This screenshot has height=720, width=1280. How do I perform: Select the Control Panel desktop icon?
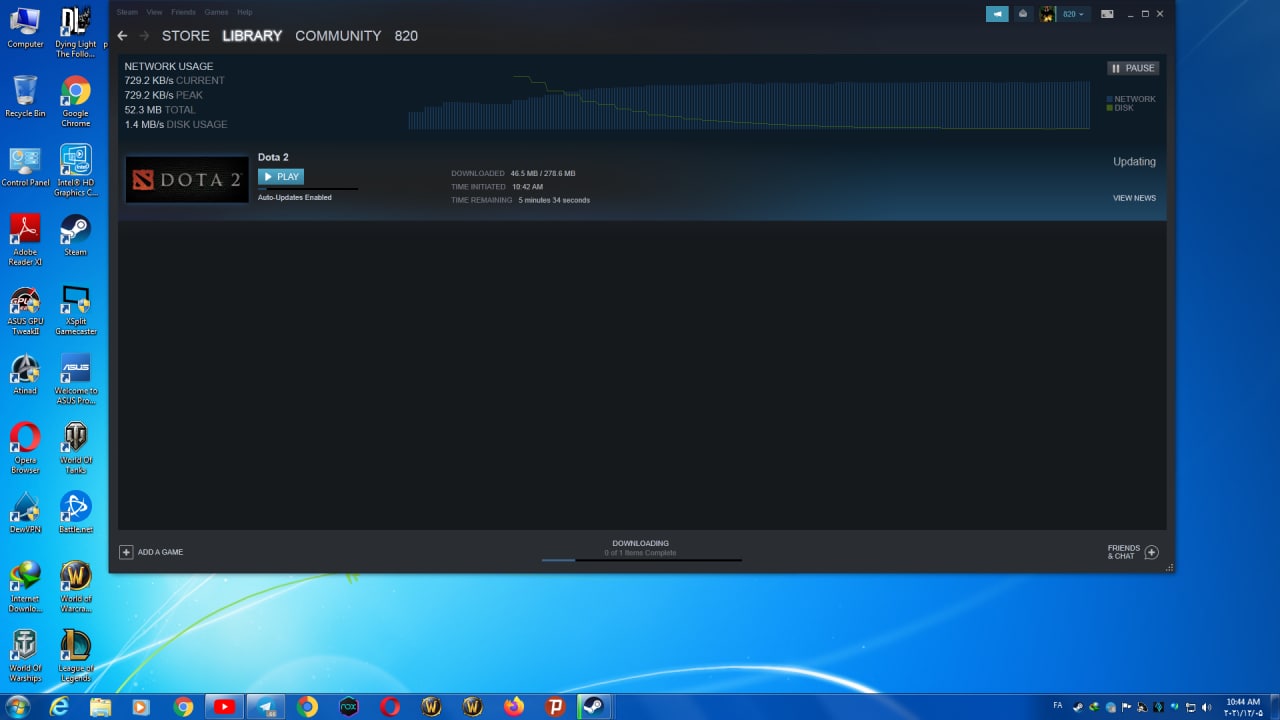[x=25, y=167]
